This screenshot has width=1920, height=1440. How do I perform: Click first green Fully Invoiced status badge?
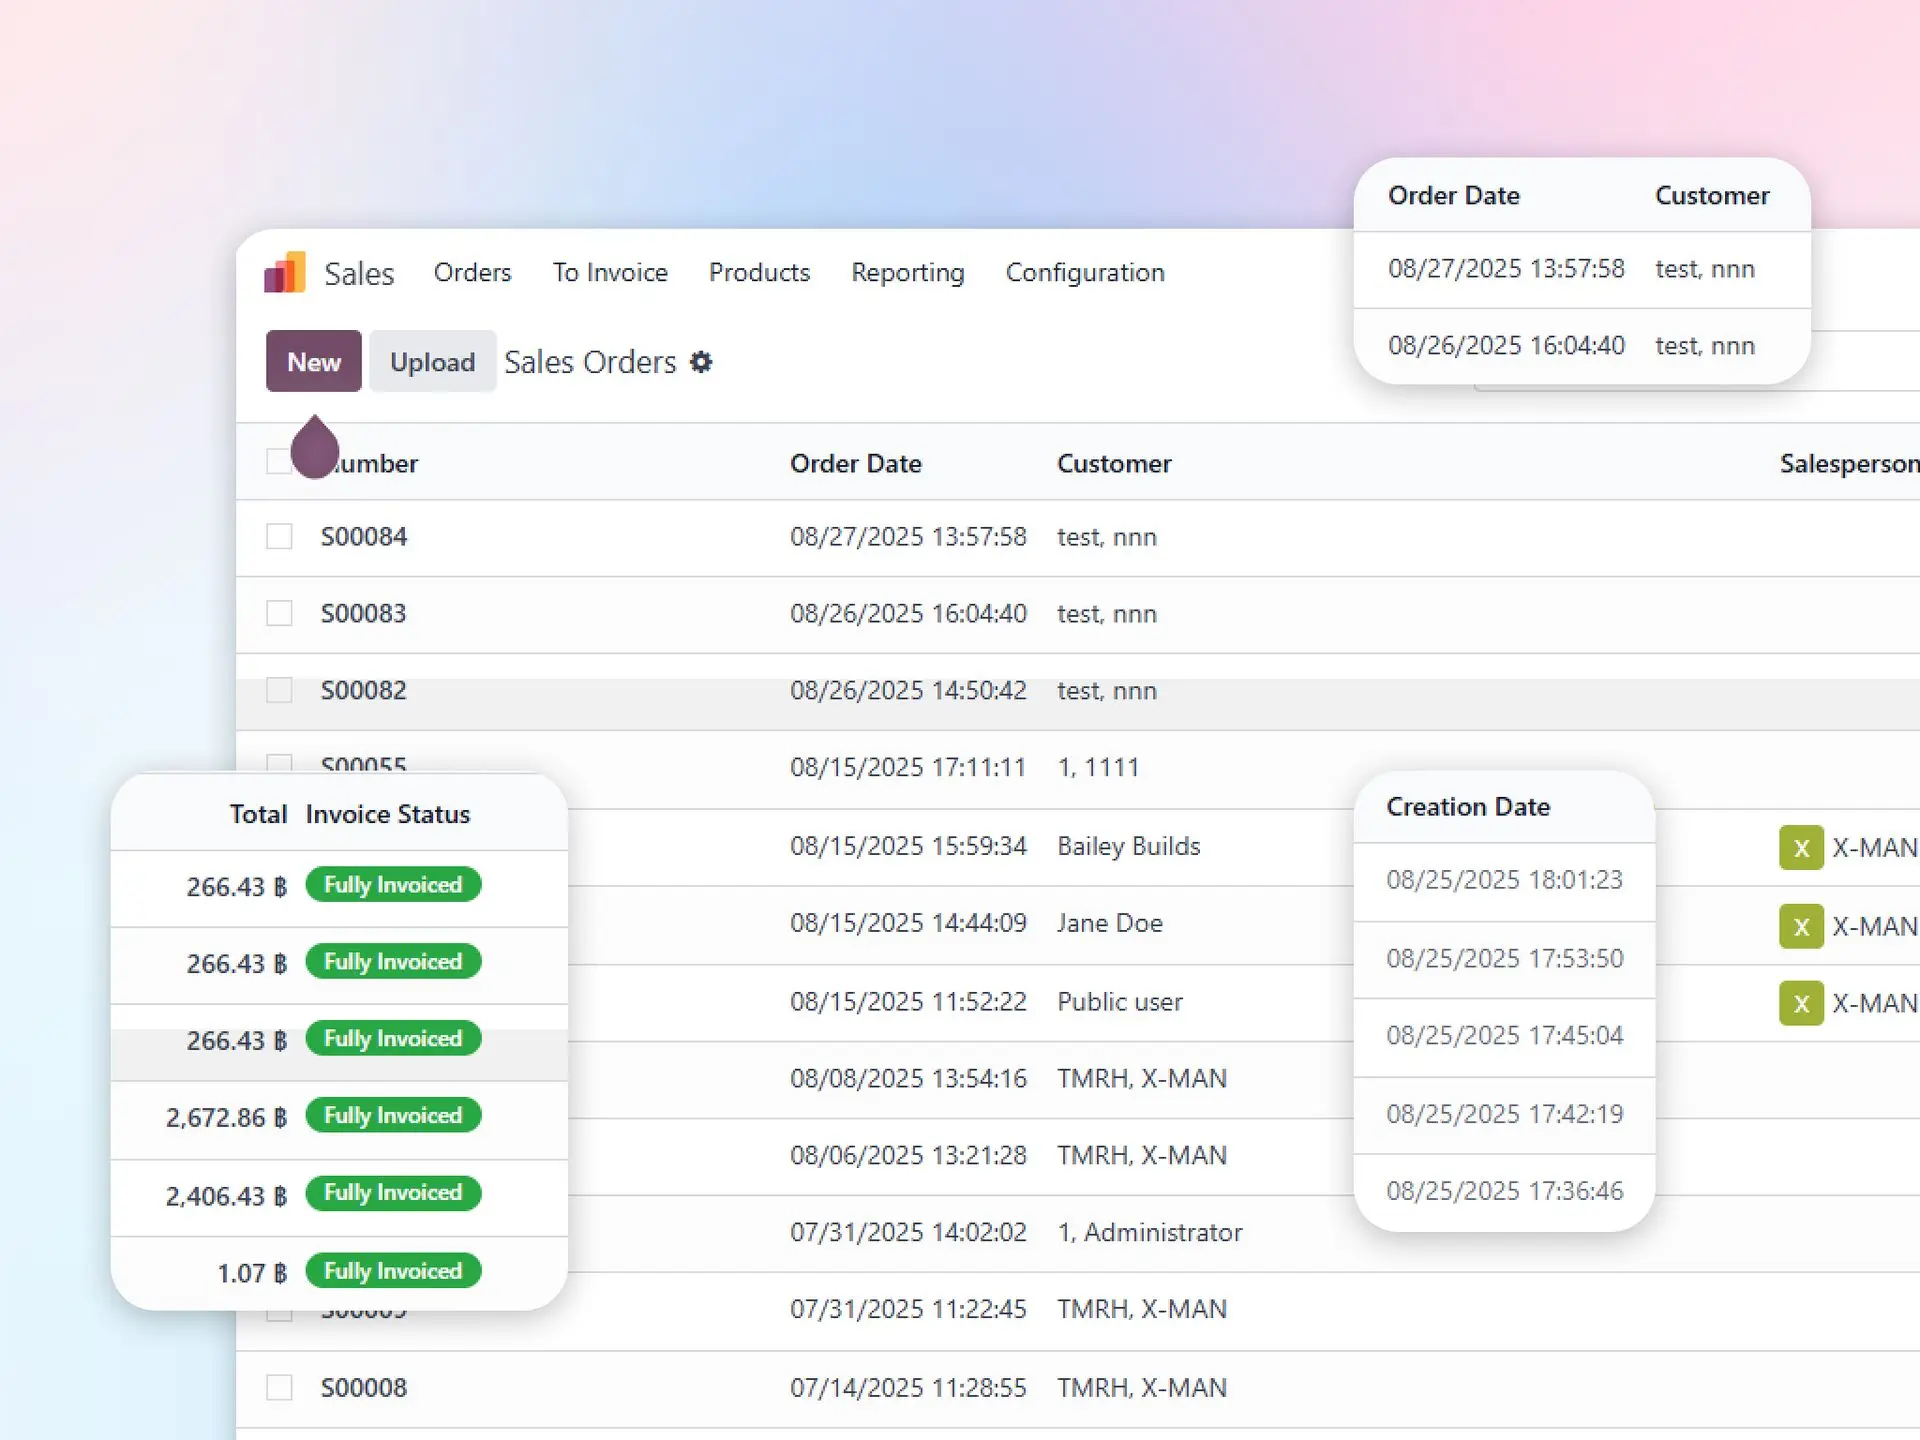coord(393,885)
